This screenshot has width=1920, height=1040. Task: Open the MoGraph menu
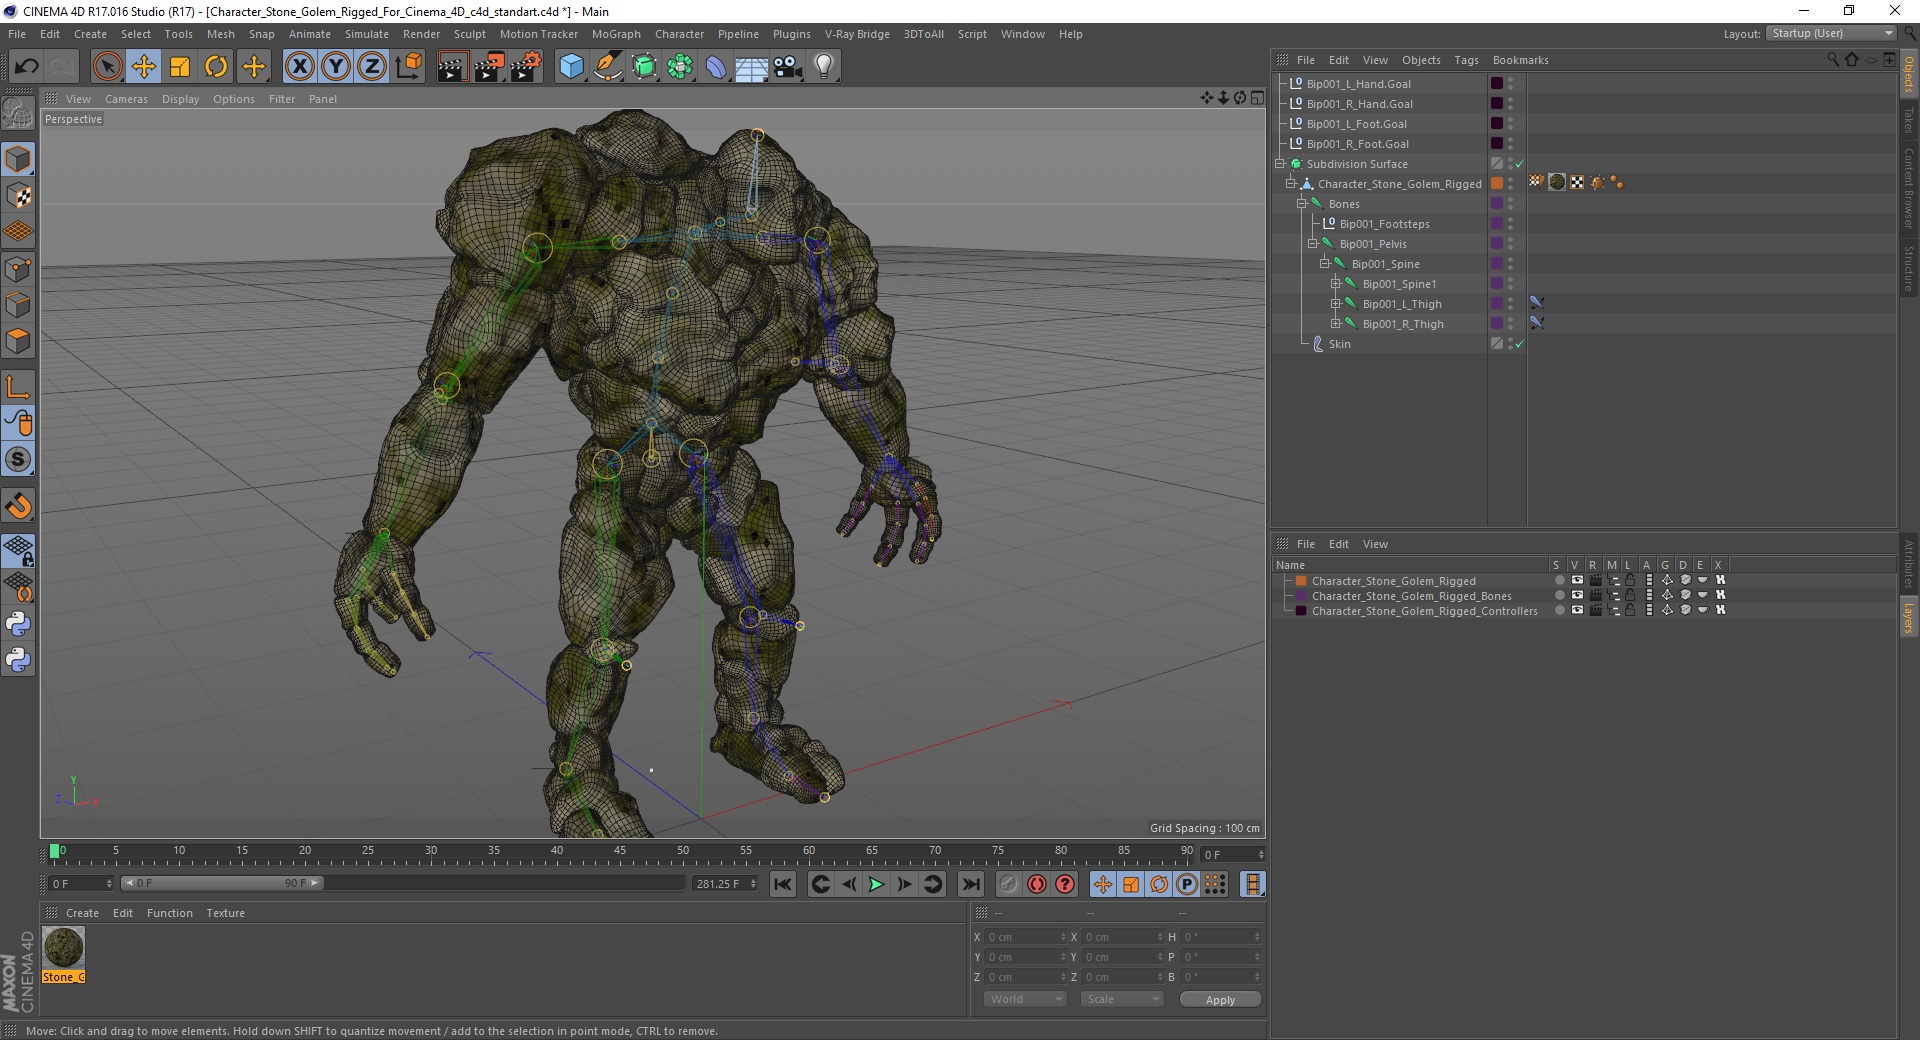click(615, 34)
